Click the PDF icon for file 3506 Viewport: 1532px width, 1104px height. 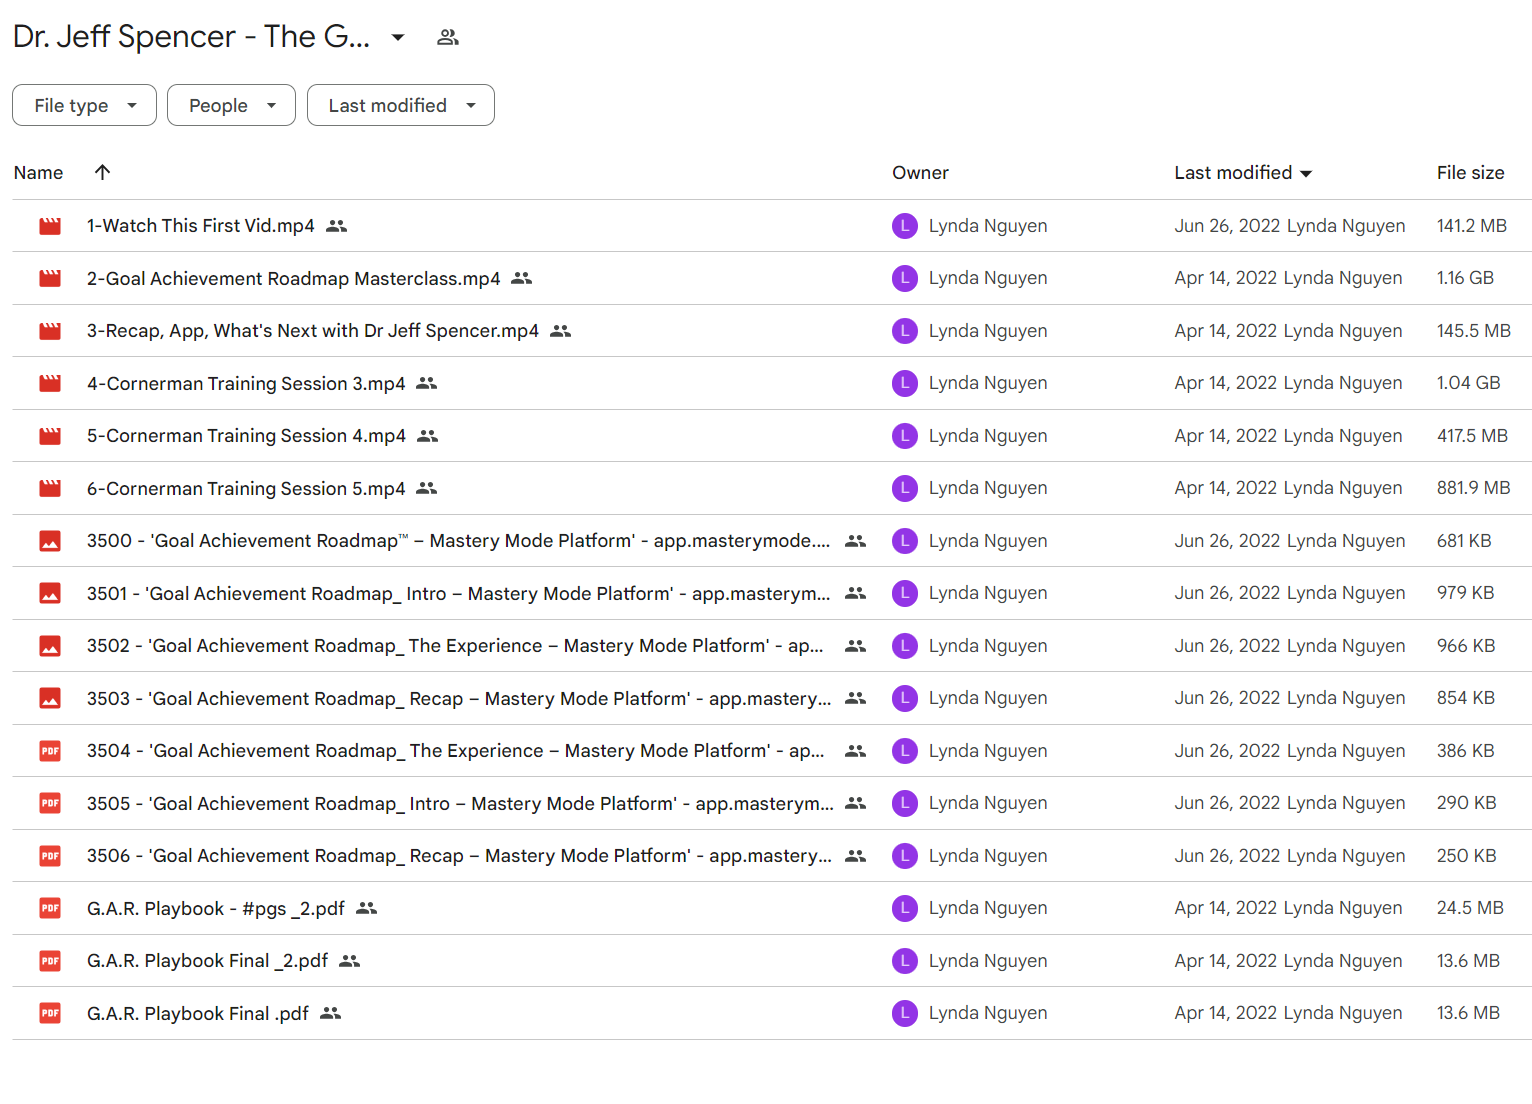[50, 856]
